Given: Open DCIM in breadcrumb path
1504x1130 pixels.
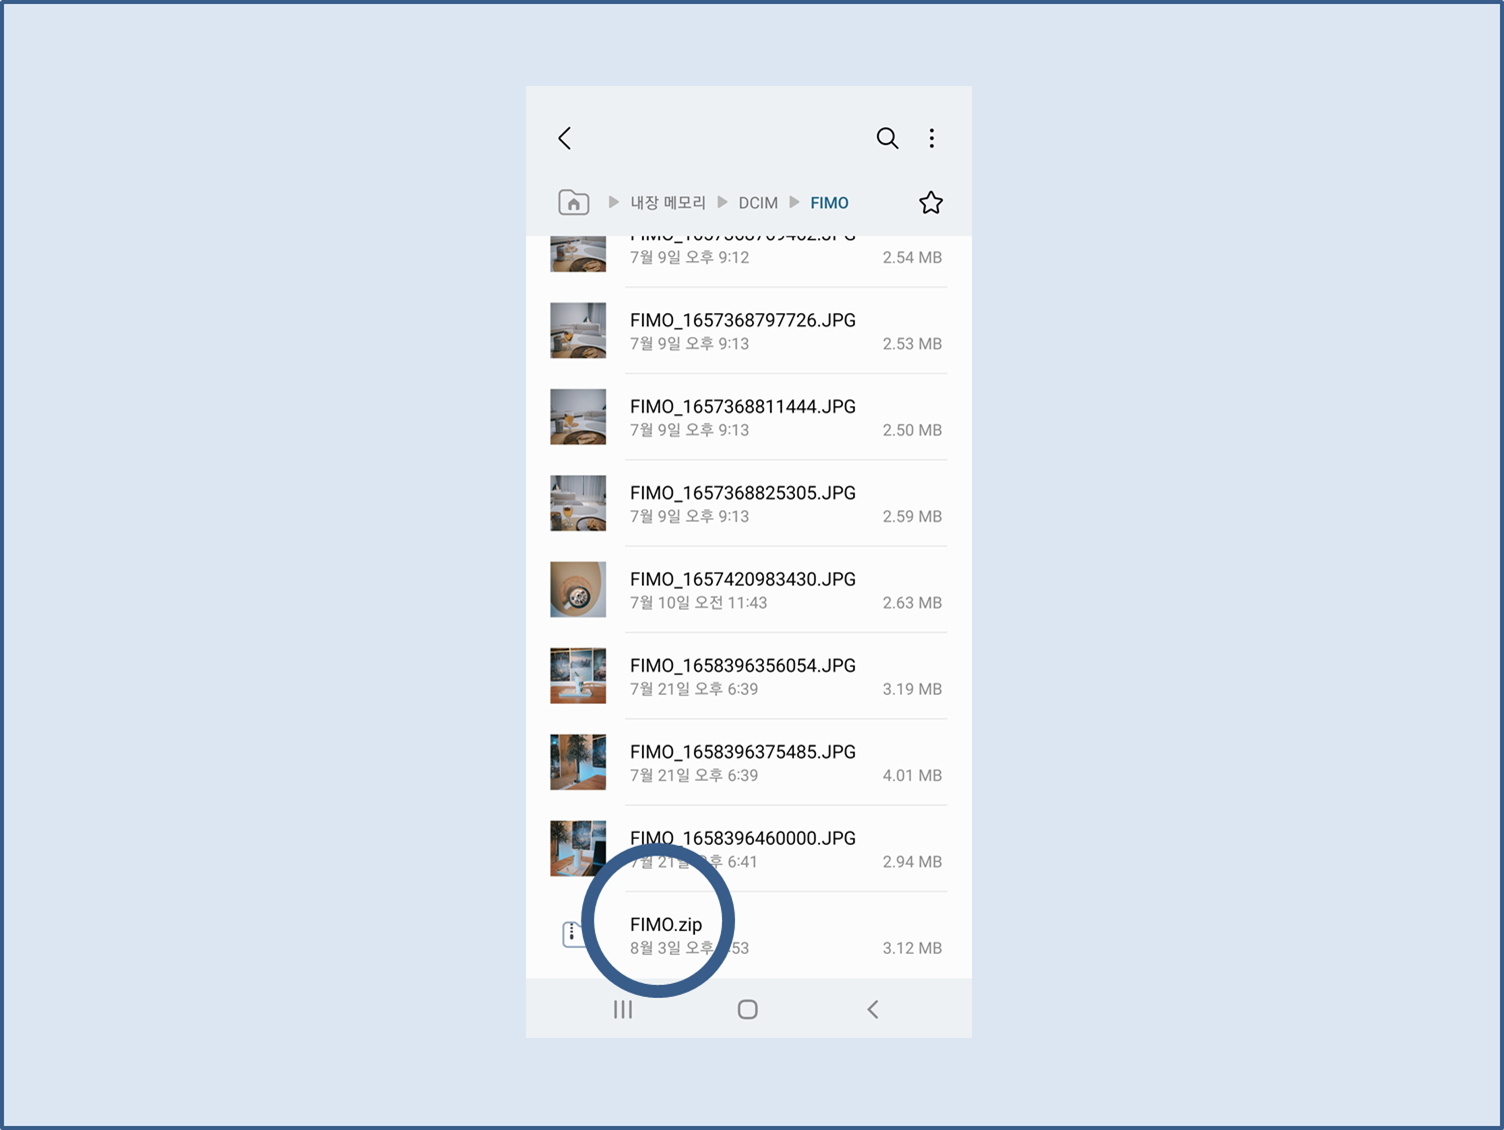Looking at the screenshot, I should pyautogui.click(x=758, y=203).
